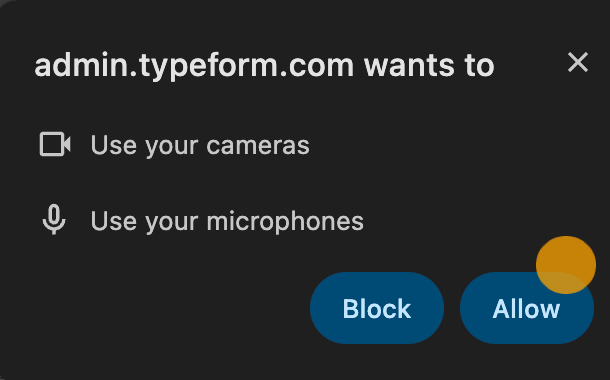610x380 pixels.
Task: Click the camera icon
Action: coord(55,144)
